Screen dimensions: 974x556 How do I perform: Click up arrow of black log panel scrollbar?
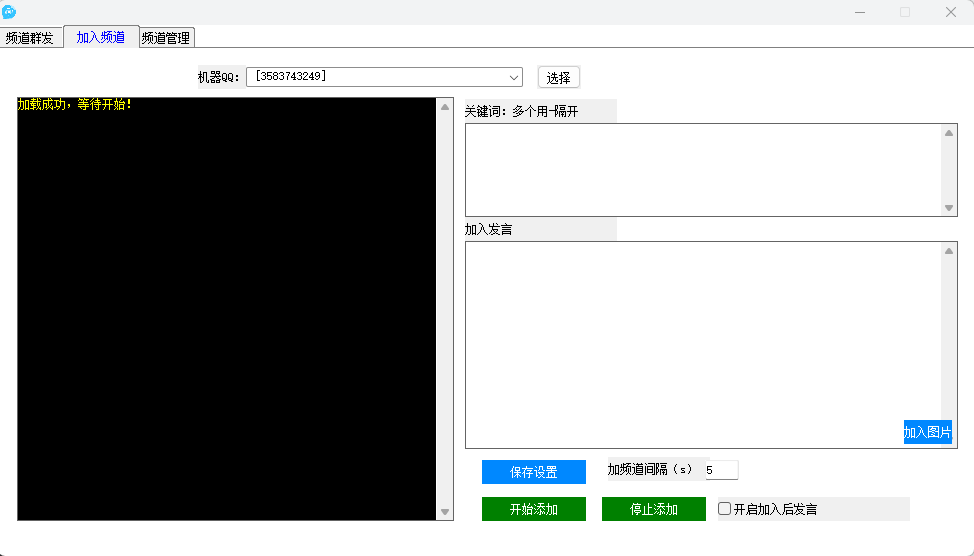[445, 106]
